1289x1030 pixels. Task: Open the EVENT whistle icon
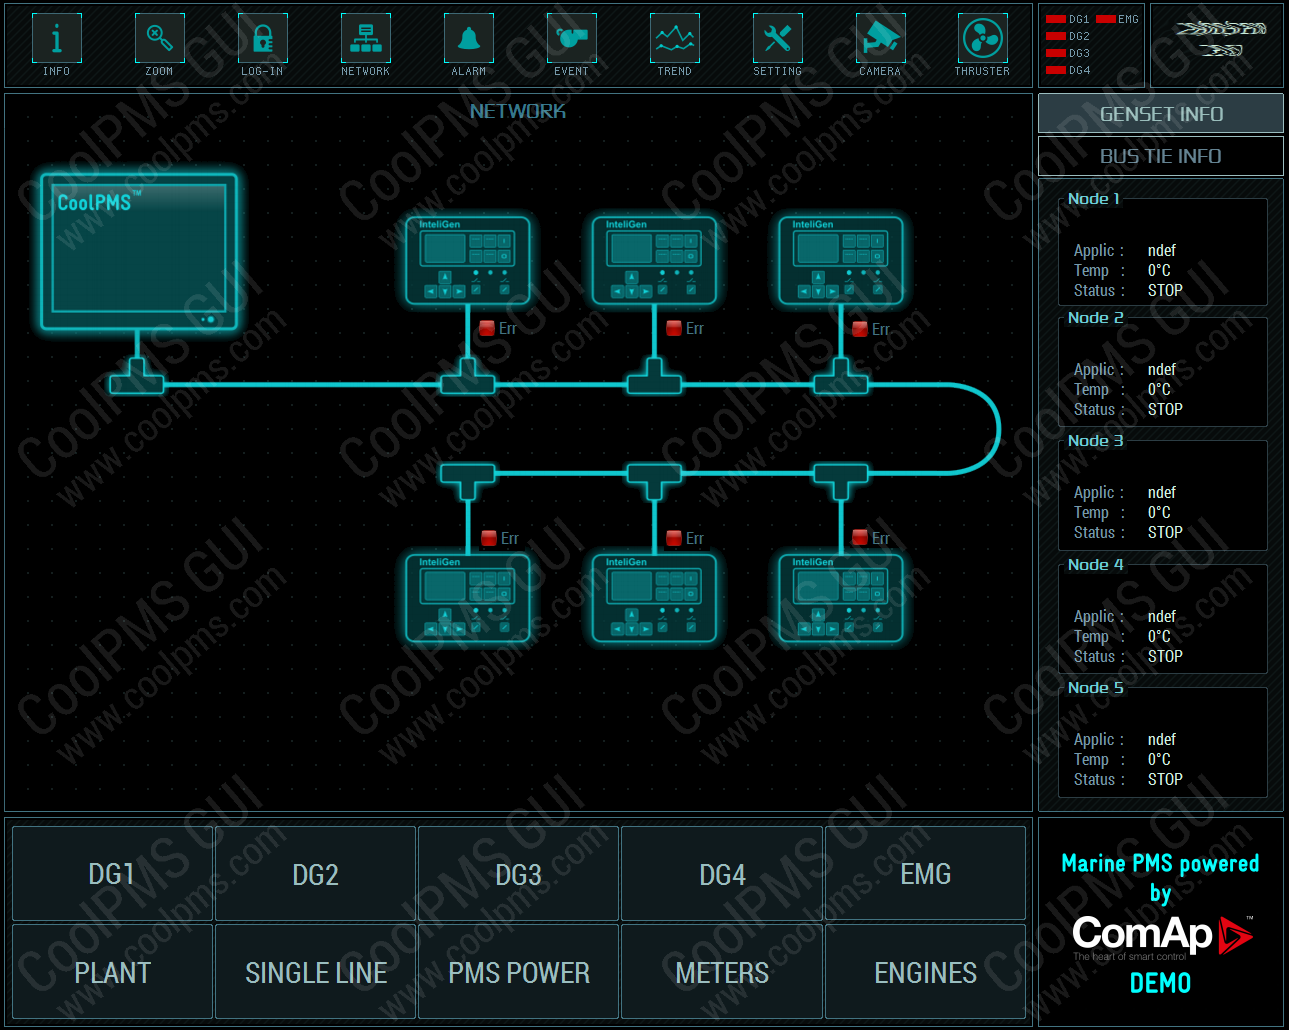[x=571, y=39]
